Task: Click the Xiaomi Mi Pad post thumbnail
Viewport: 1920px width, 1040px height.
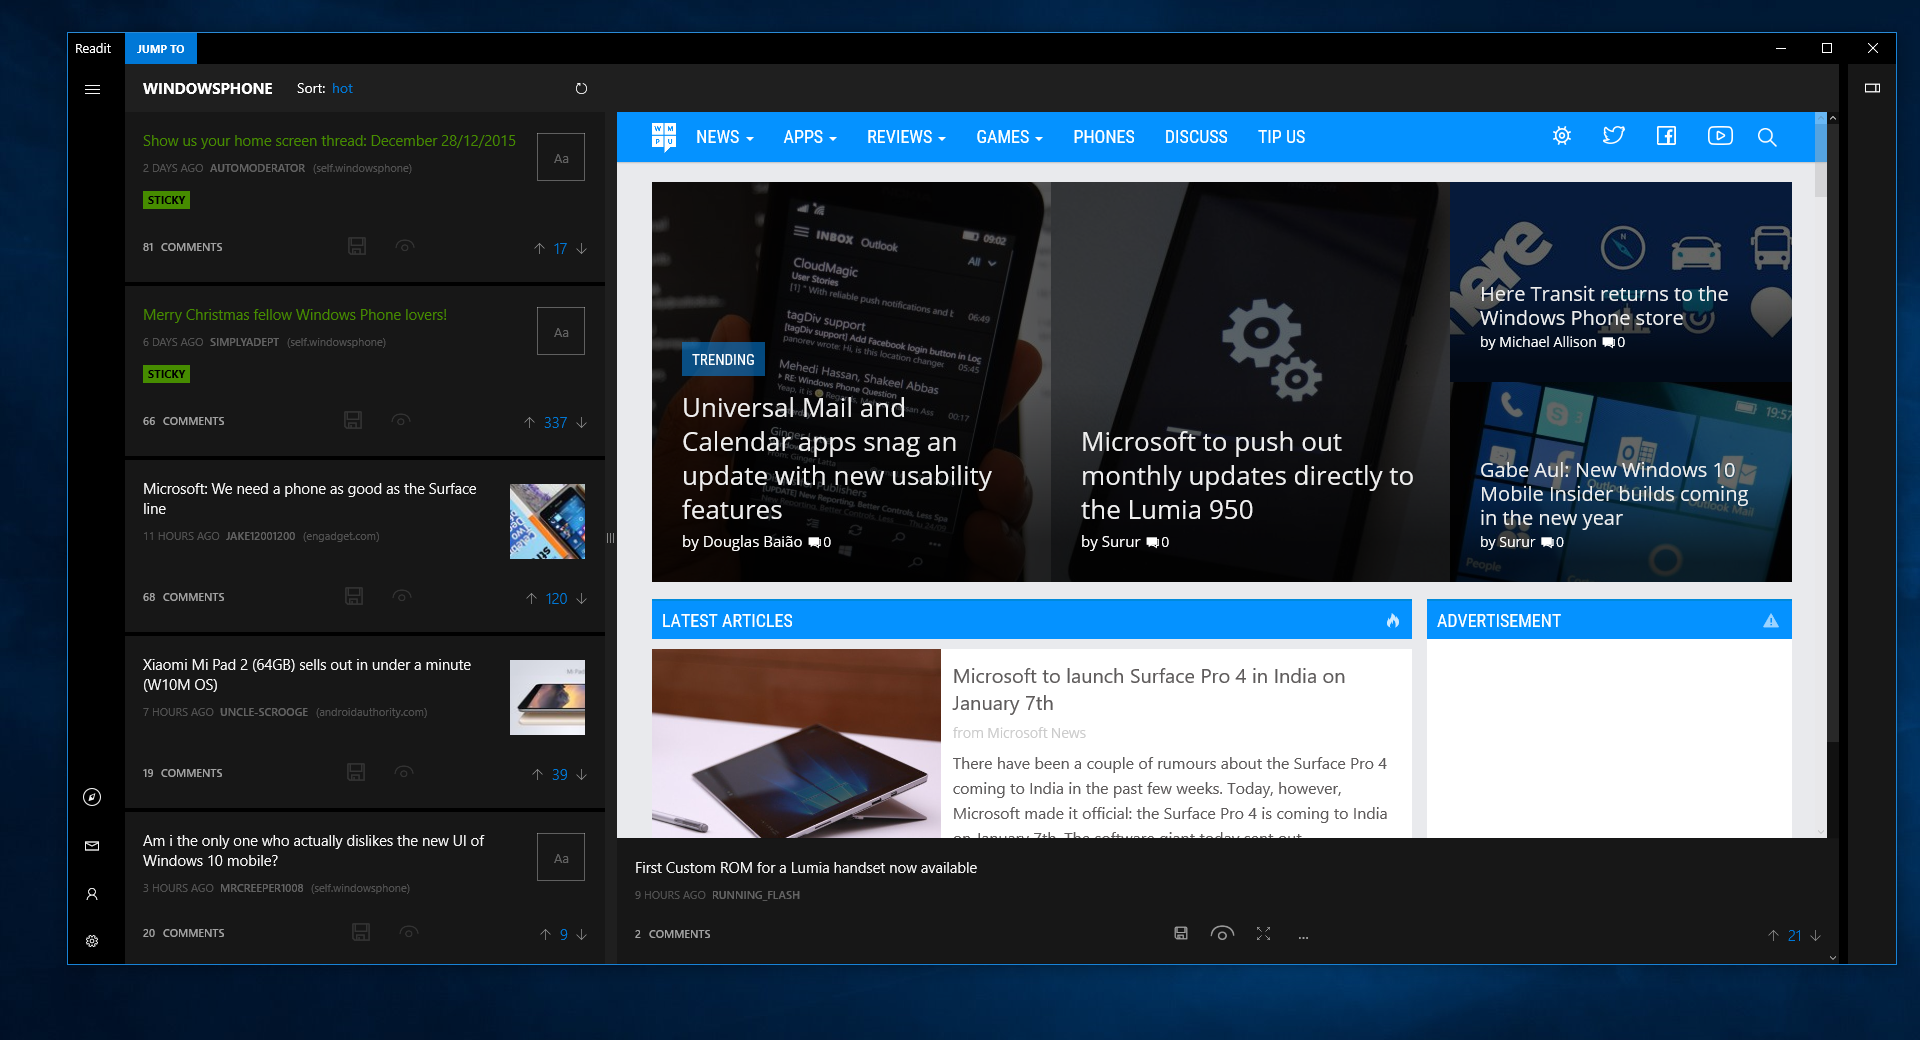Action: click(547, 697)
